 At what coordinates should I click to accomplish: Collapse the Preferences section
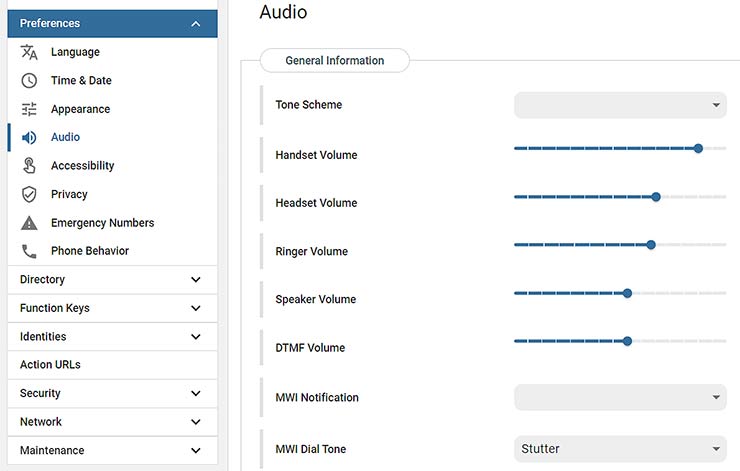pyautogui.click(x=196, y=24)
